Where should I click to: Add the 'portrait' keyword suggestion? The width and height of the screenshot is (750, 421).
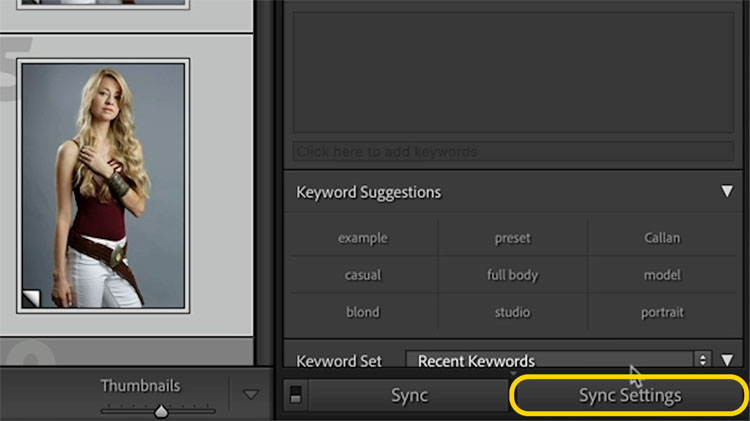(x=662, y=312)
